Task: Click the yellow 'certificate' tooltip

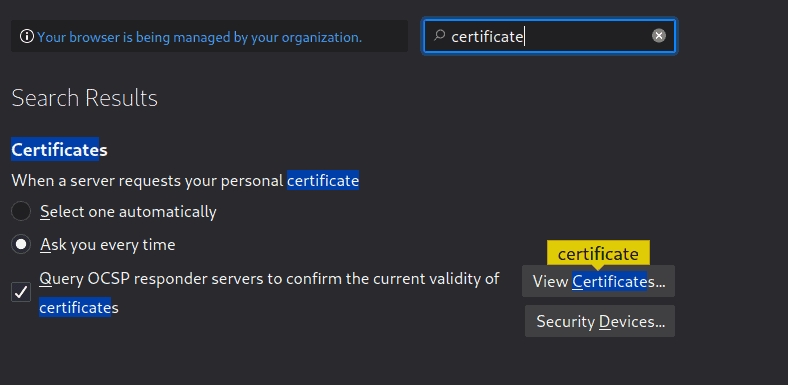Action: tap(598, 254)
